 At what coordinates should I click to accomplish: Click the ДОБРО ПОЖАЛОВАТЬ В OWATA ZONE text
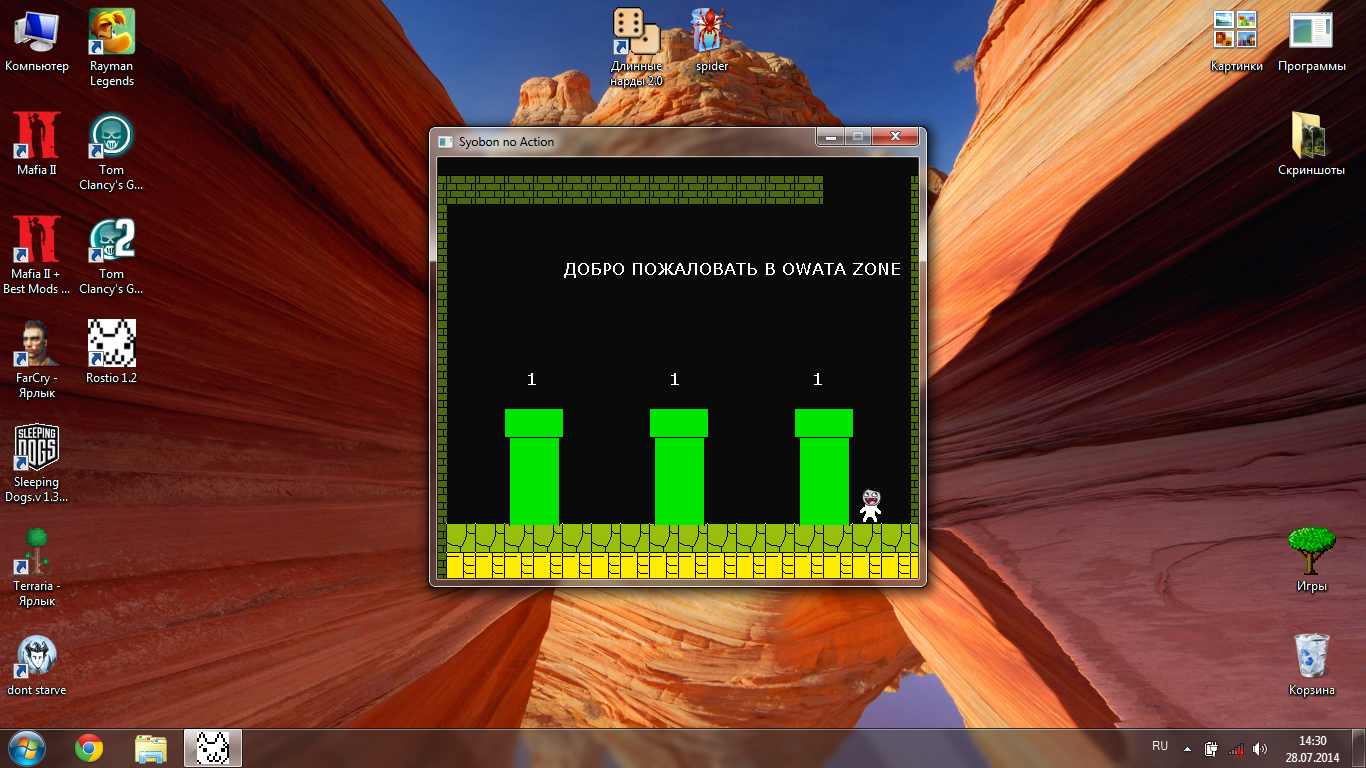(x=732, y=269)
